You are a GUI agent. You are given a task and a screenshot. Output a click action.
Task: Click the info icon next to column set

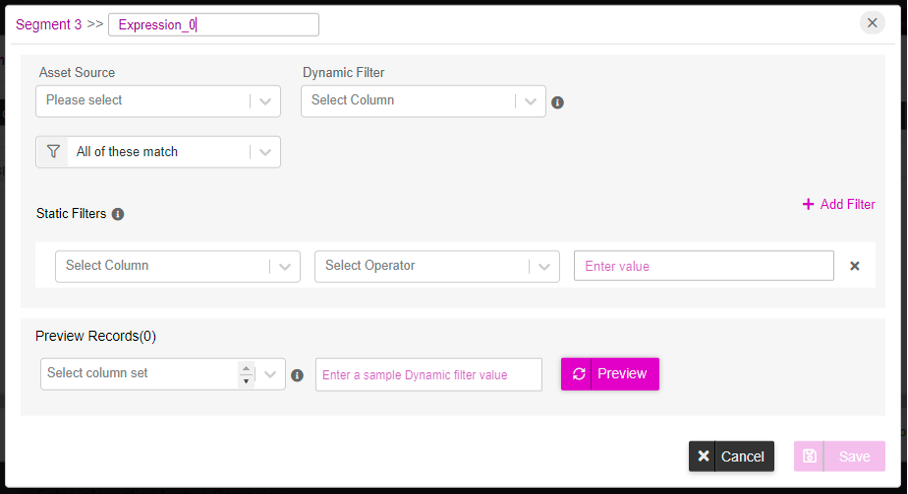pyautogui.click(x=297, y=375)
